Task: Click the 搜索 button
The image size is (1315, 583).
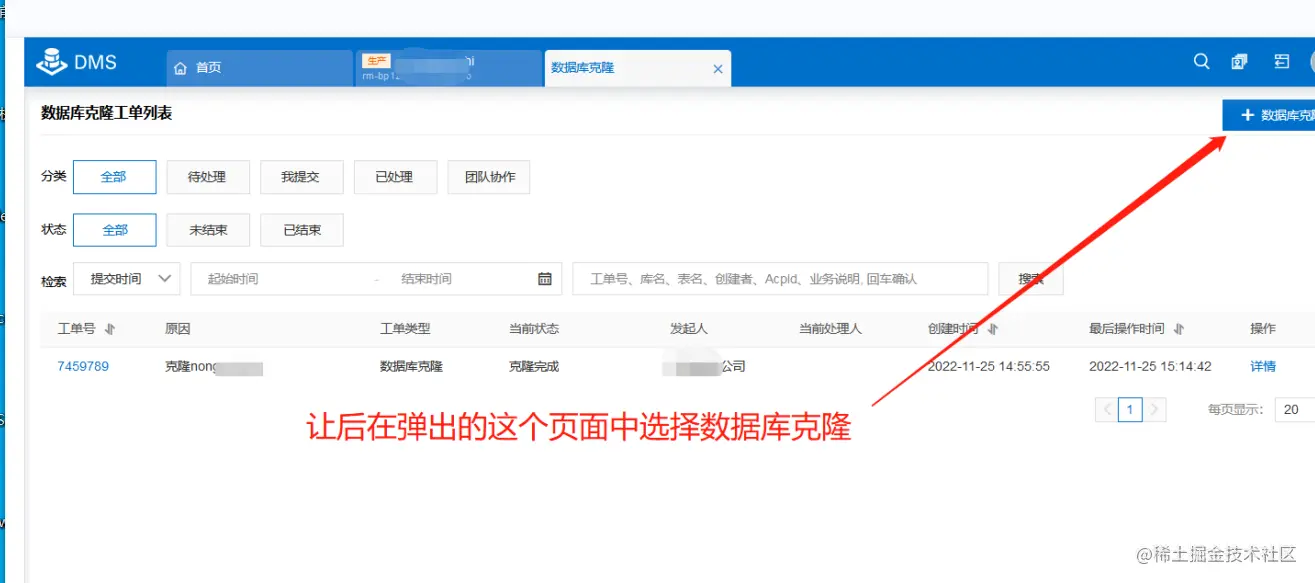Action: (x=1031, y=279)
